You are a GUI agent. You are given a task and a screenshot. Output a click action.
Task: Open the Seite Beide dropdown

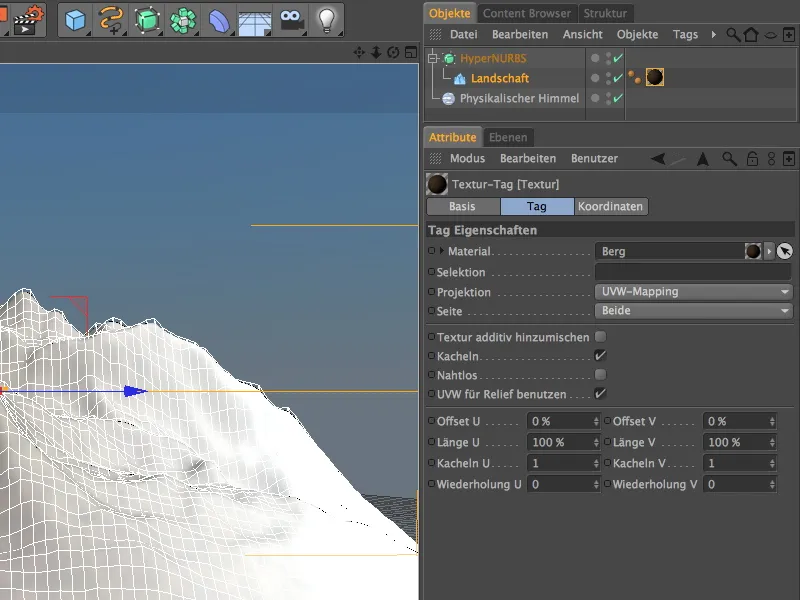(x=693, y=311)
